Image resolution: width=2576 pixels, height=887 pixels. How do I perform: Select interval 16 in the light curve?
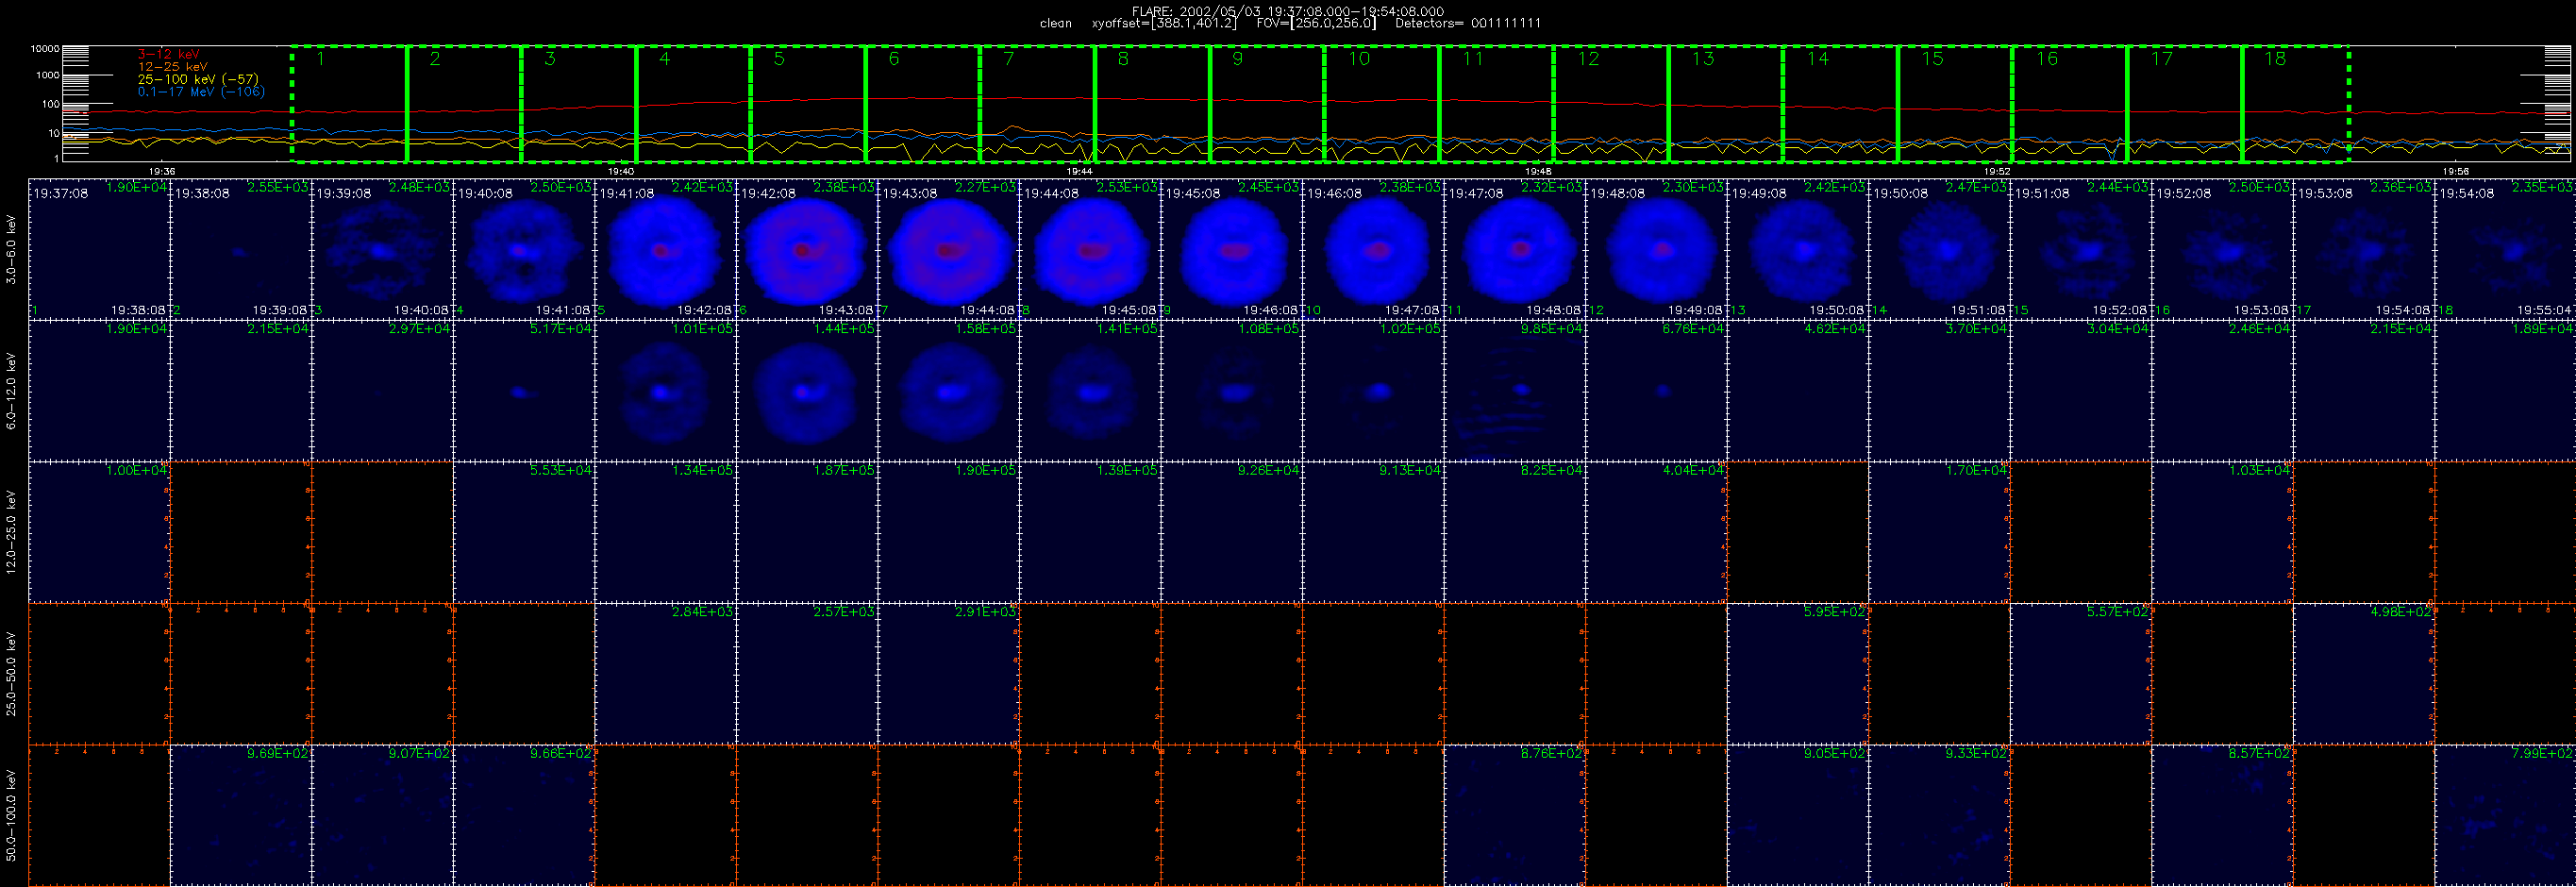pos(2070,103)
